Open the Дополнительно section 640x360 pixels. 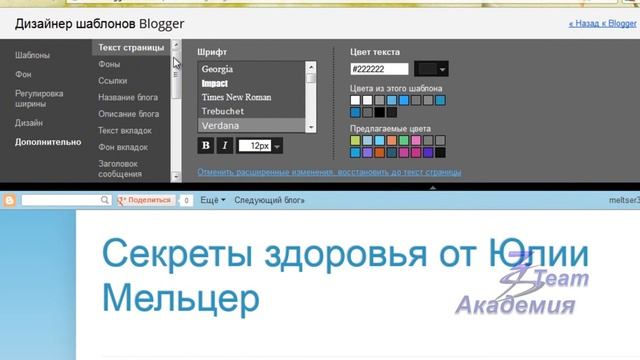coord(48,142)
